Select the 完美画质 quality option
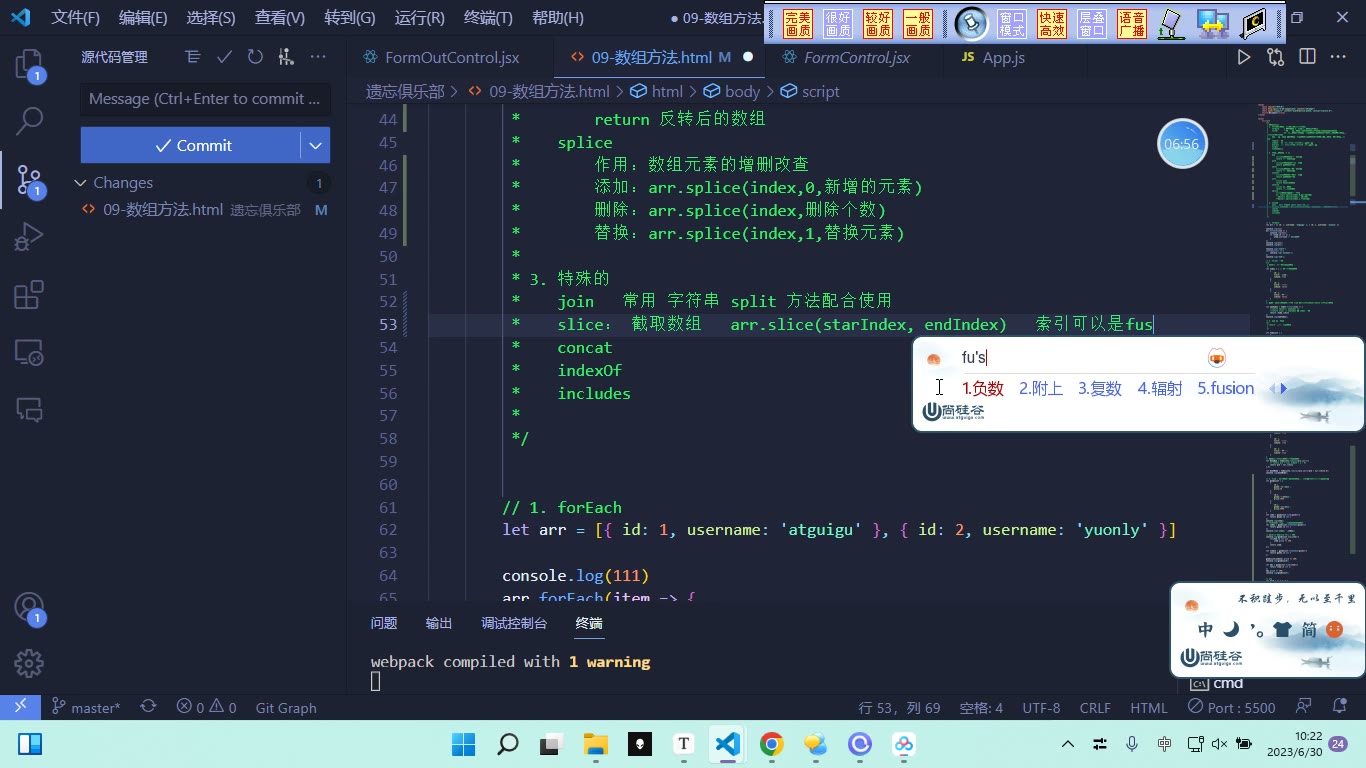 coord(798,24)
